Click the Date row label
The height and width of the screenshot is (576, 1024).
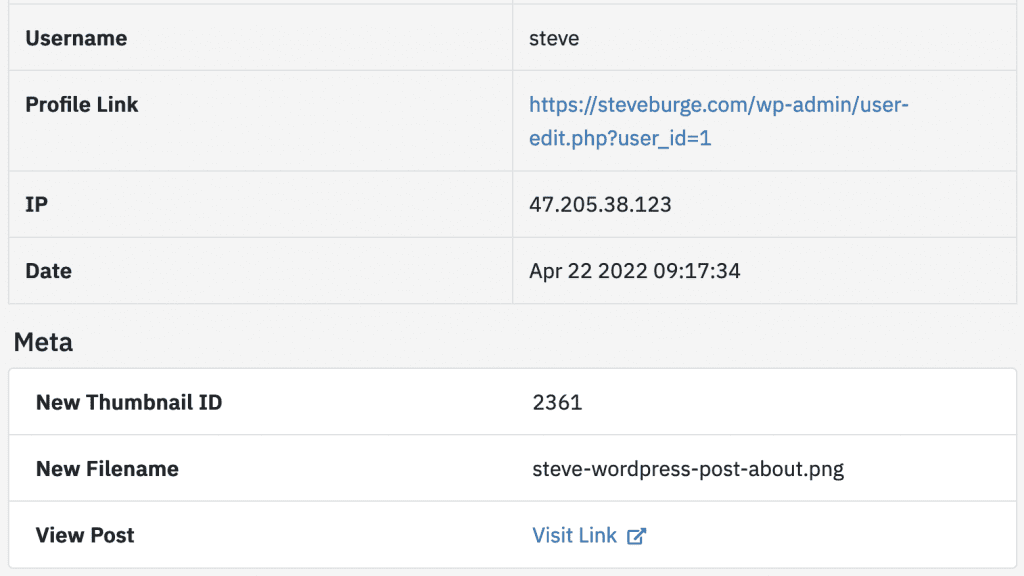click(x=49, y=270)
